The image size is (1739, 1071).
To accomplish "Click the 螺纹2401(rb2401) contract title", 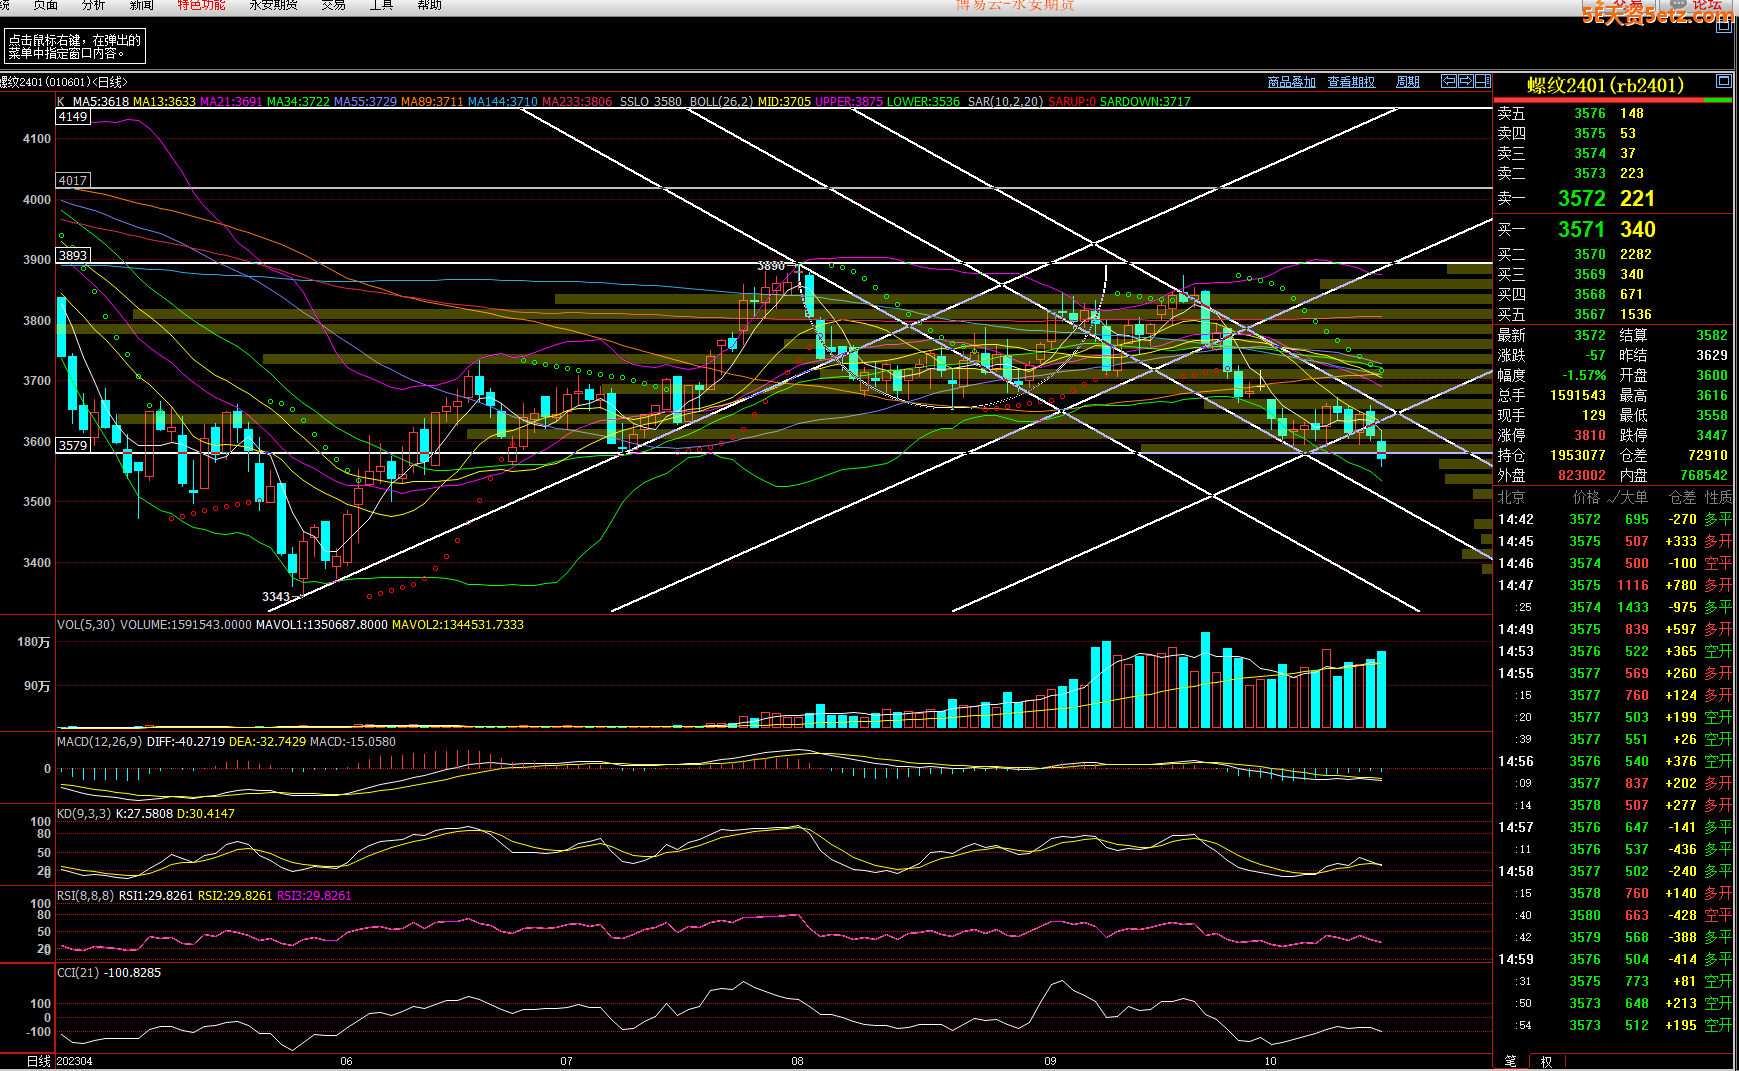I will (x=1605, y=86).
